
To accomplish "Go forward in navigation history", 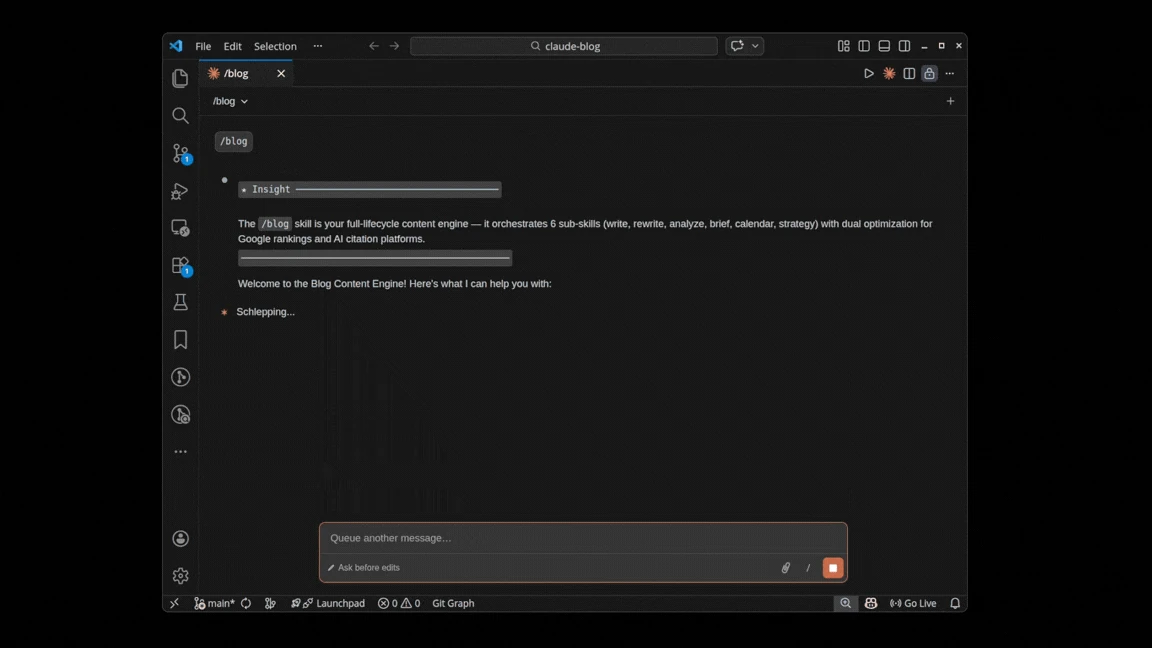I will tap(395, 46).
